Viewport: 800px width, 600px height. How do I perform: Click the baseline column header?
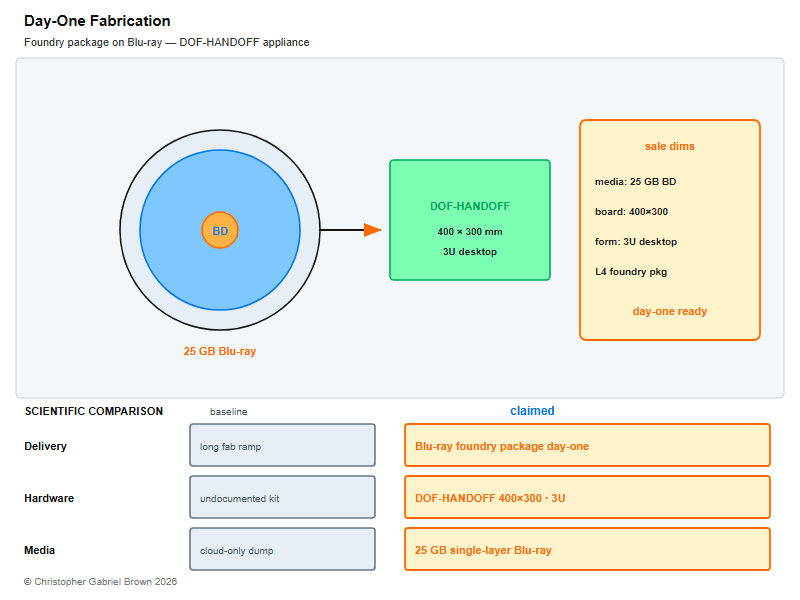tap(229, 412)
